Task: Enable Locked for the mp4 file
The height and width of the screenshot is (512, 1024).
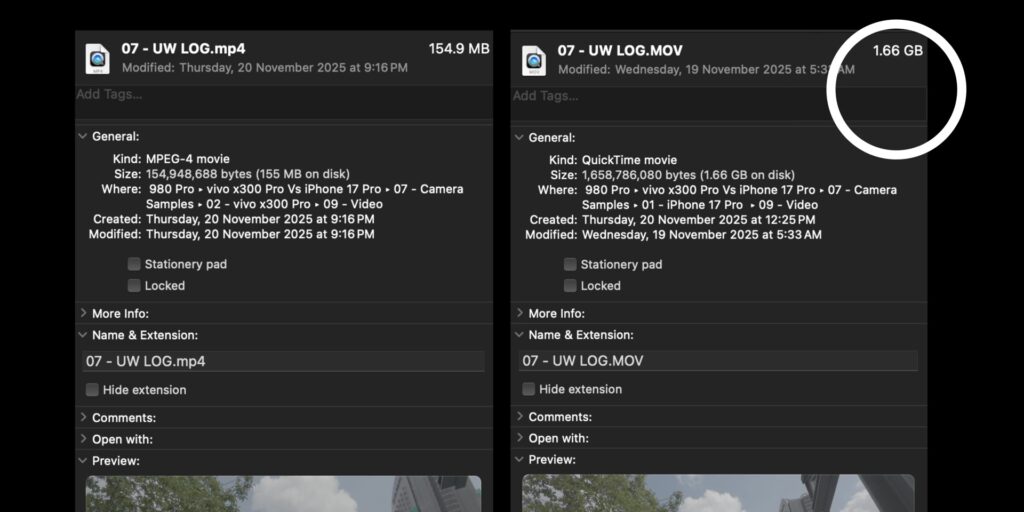Action: tap(134, 285)
